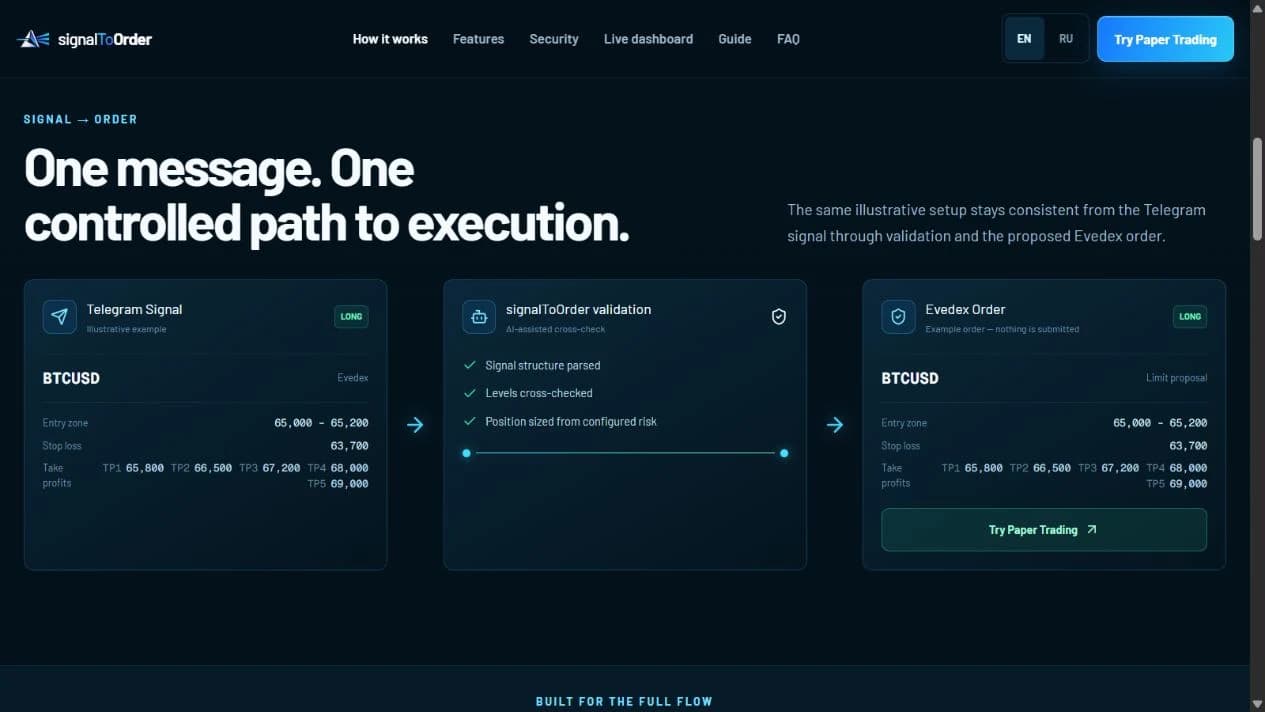
Task: Click the scrollbar up arrow
Action: pos(1257,8)
